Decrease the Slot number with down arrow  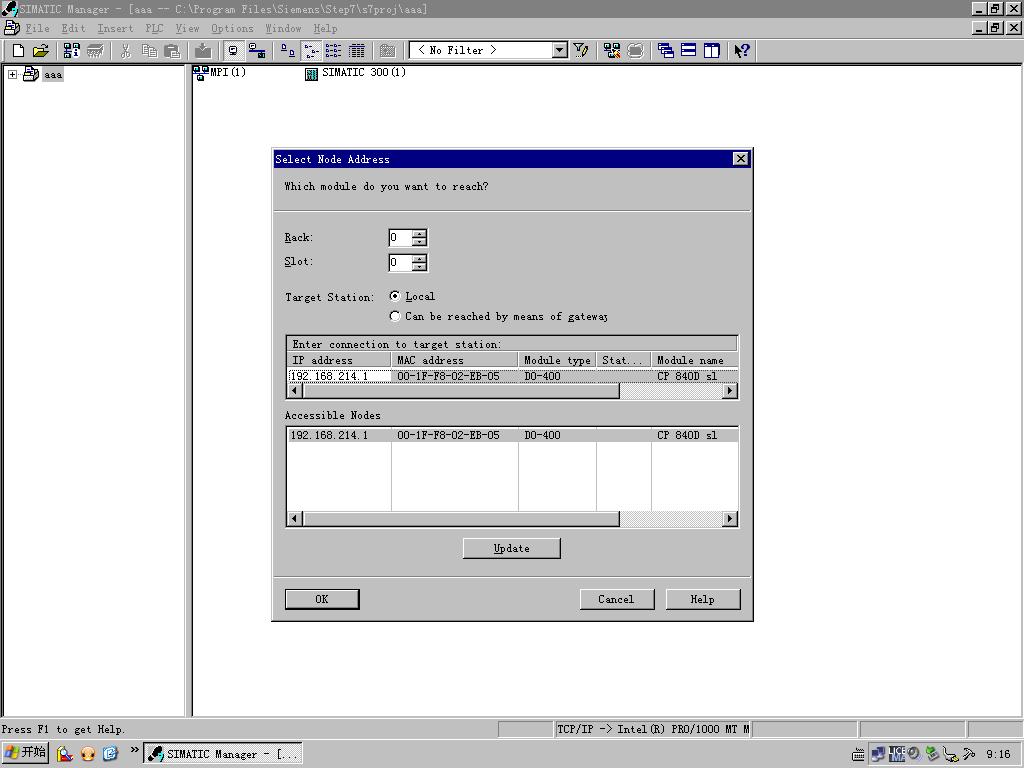click(420, 267)
